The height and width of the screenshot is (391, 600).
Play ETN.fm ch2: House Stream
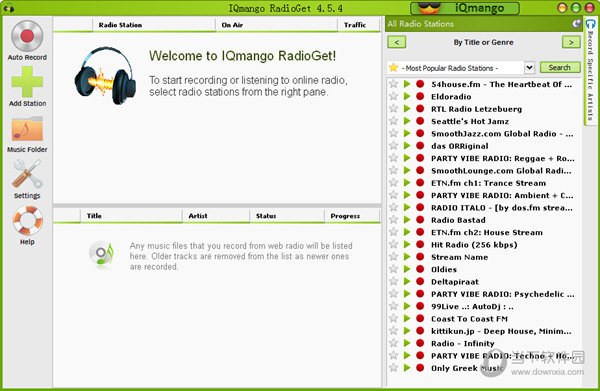coord(407,232)
